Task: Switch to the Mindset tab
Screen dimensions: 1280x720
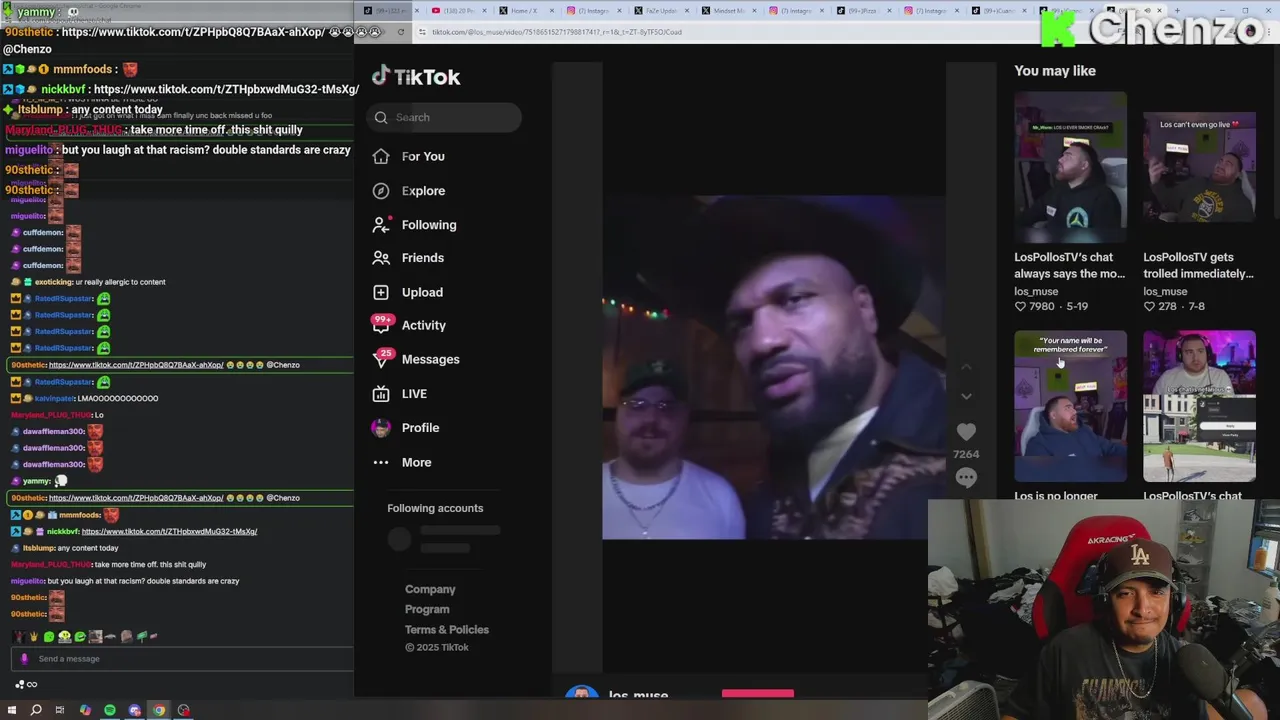Action: point(729,11)
